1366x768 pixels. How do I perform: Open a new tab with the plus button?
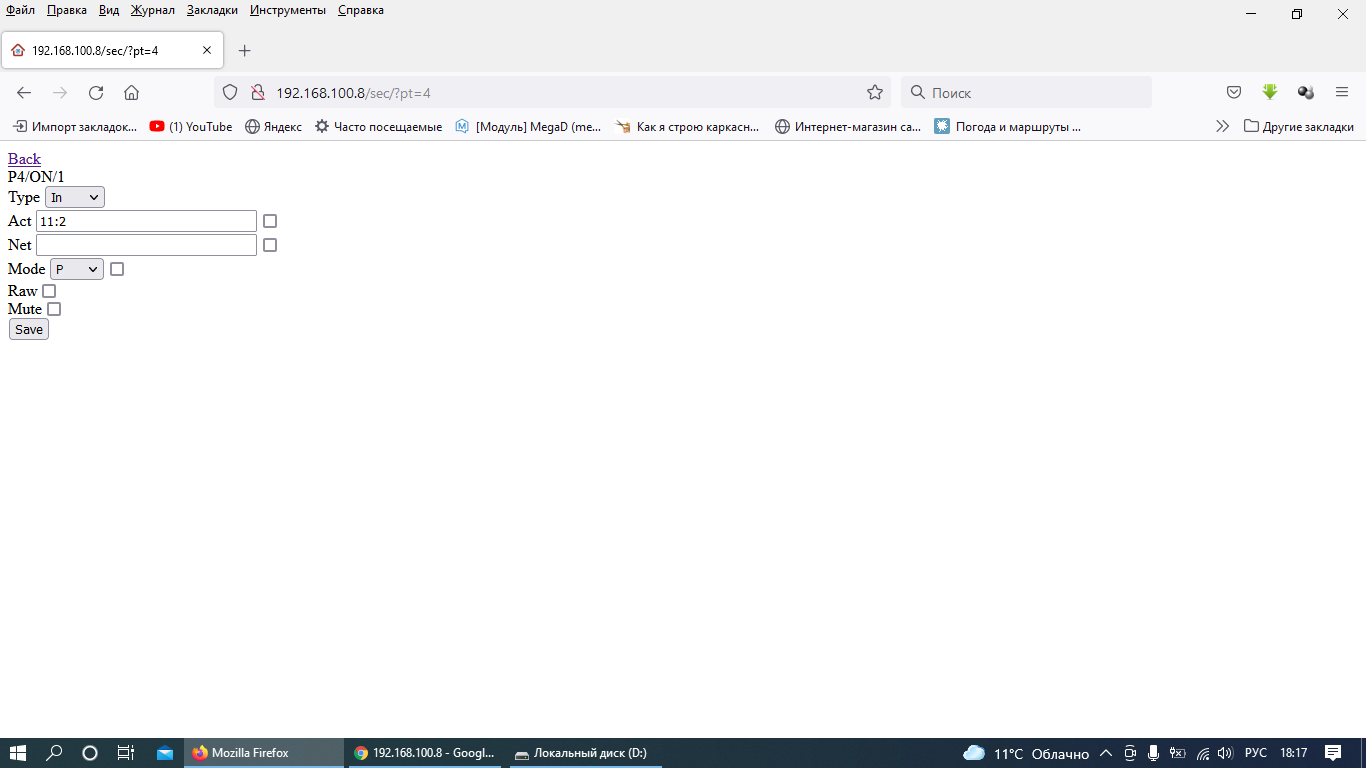tap(245, 51)
